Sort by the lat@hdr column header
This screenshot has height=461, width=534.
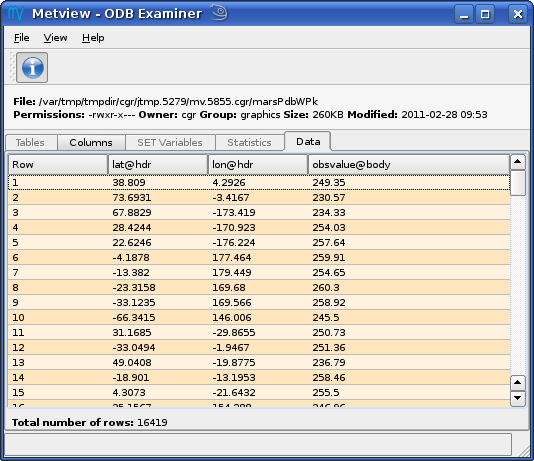pos(158,165)
